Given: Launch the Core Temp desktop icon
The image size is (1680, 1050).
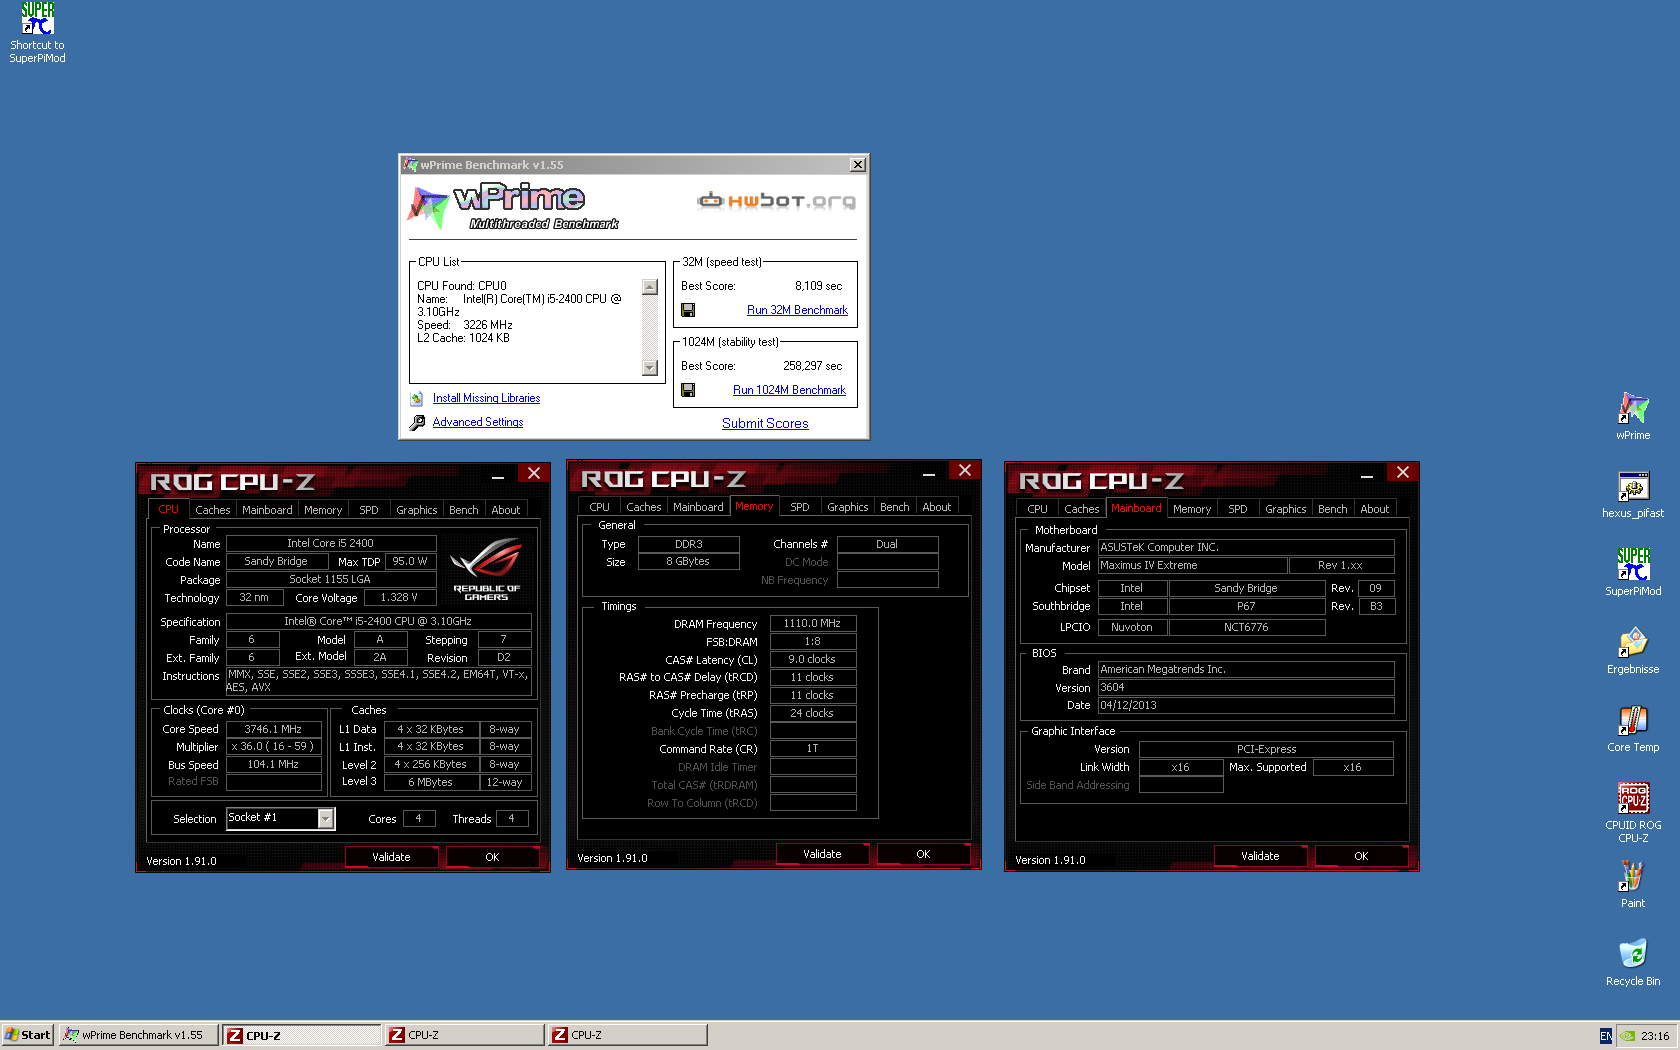Looking at the screenshot, I should pos(1633,721).
